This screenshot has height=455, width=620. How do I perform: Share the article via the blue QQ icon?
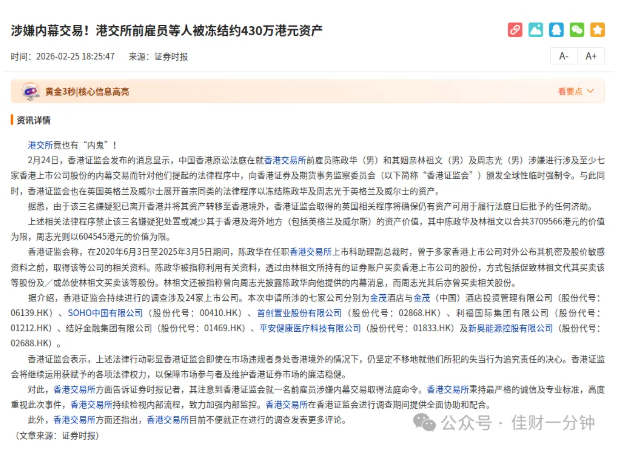point(556,30)
